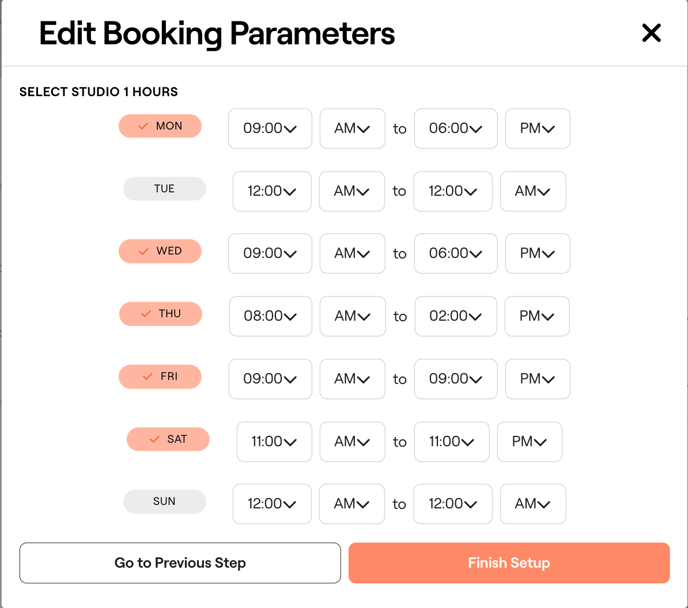Open Monday start time 09:00 dropdown
Screen dimensions: 688x608
(x=270, y=129)
